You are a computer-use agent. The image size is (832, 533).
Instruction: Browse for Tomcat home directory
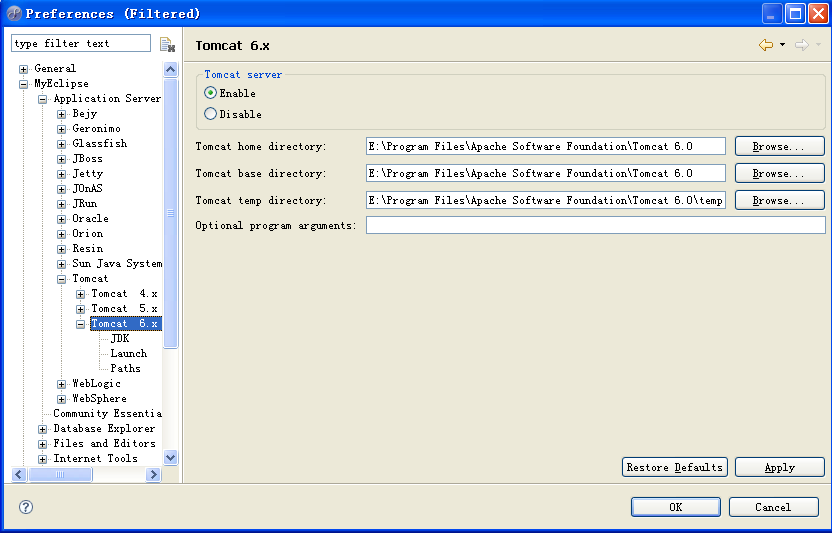[779, 146]
